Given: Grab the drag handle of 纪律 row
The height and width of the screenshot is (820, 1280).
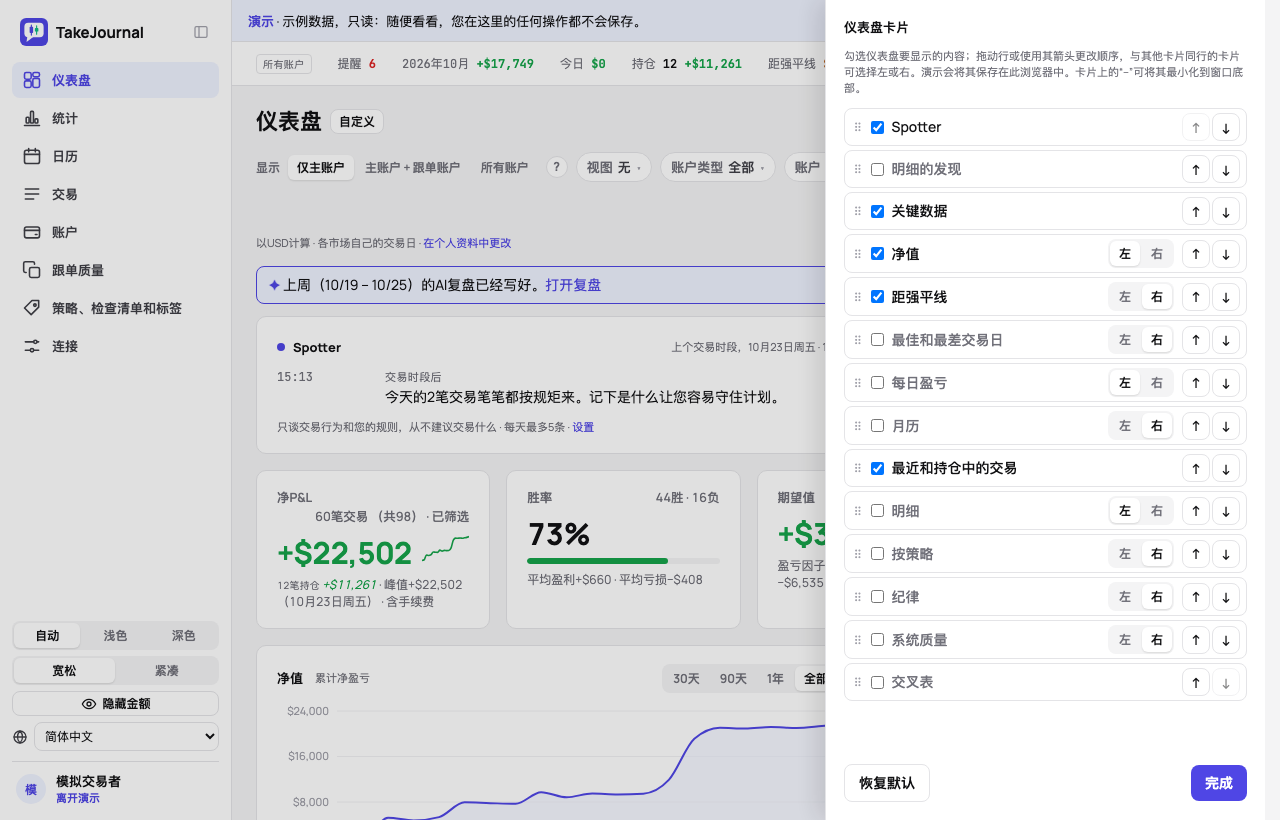Looking at the screenshot, I should [x=857, y=597].
